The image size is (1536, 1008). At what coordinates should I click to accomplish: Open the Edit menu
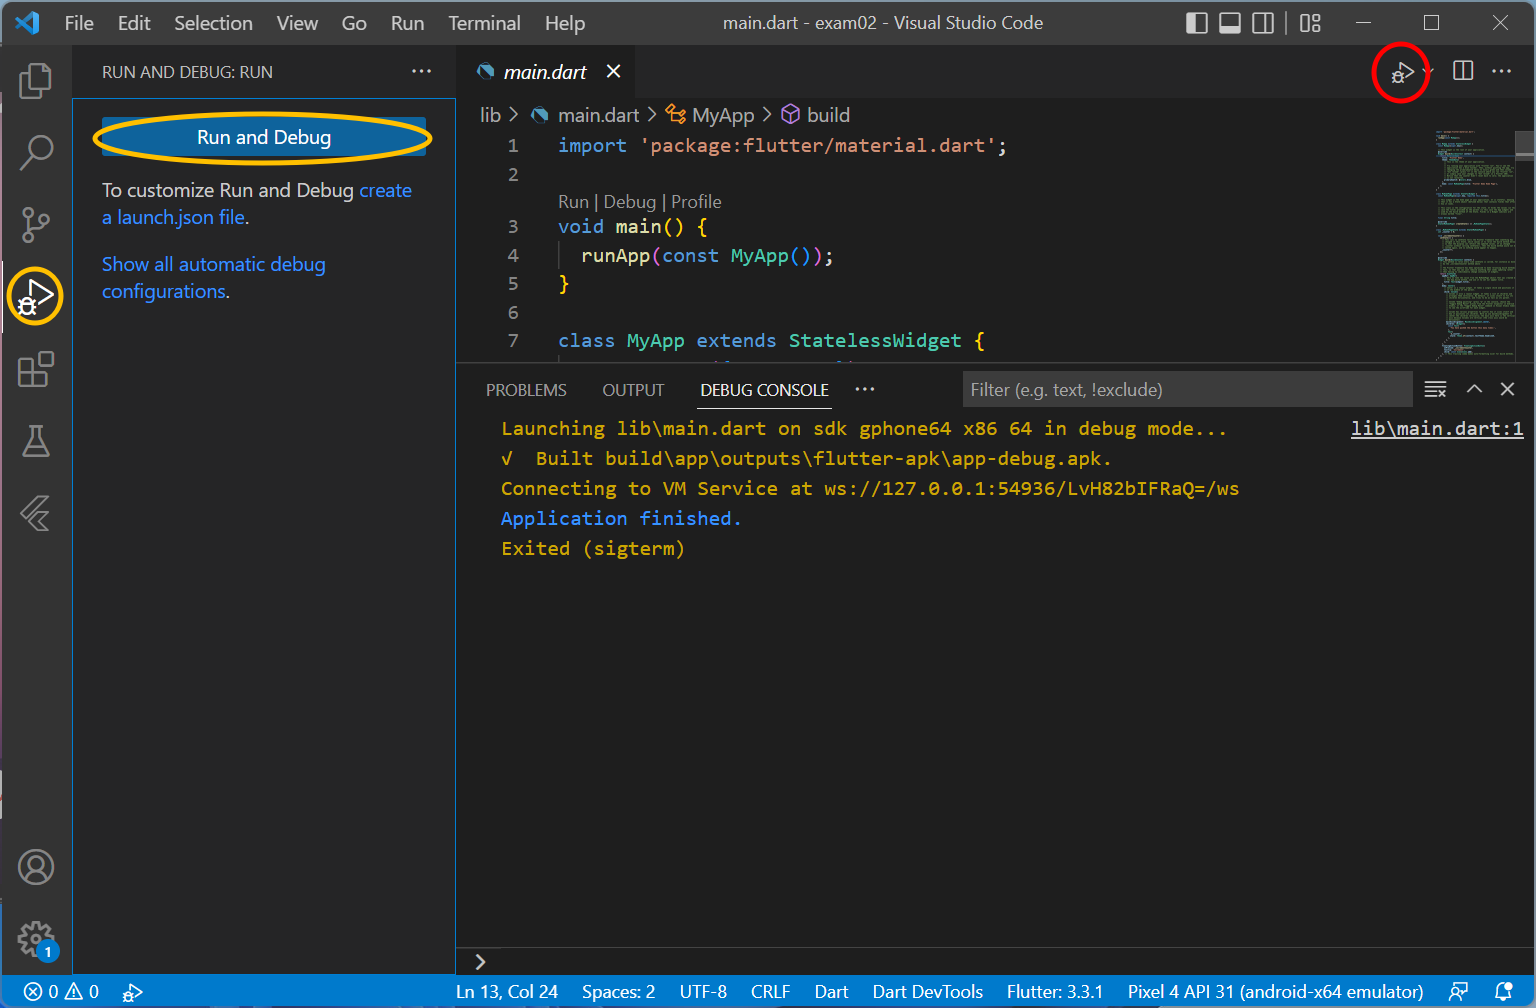pos(134,23)
